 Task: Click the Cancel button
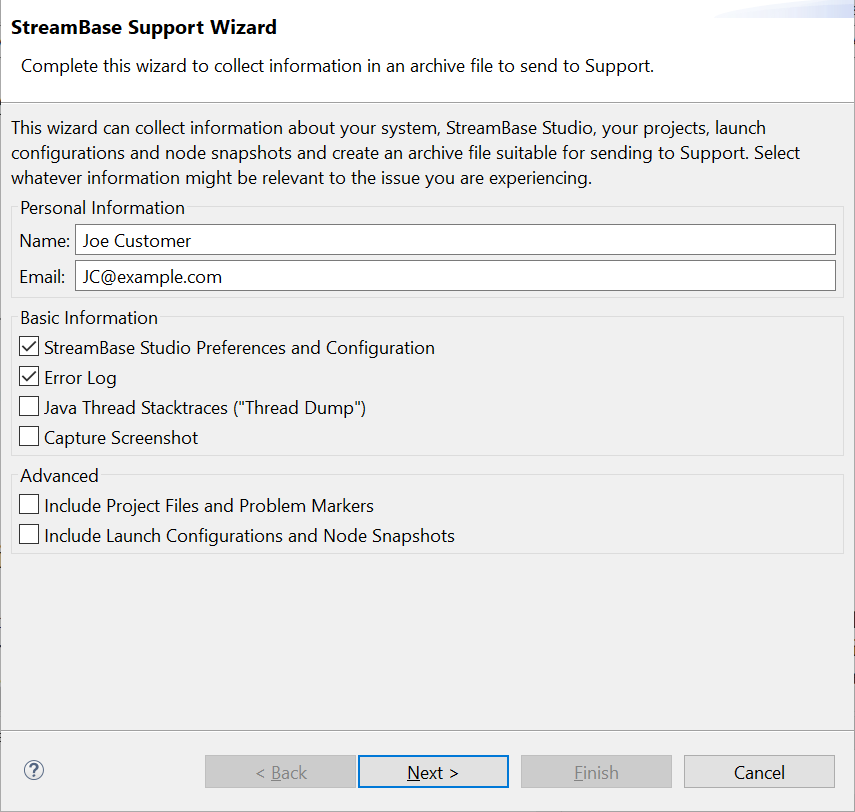coord(759,772)
